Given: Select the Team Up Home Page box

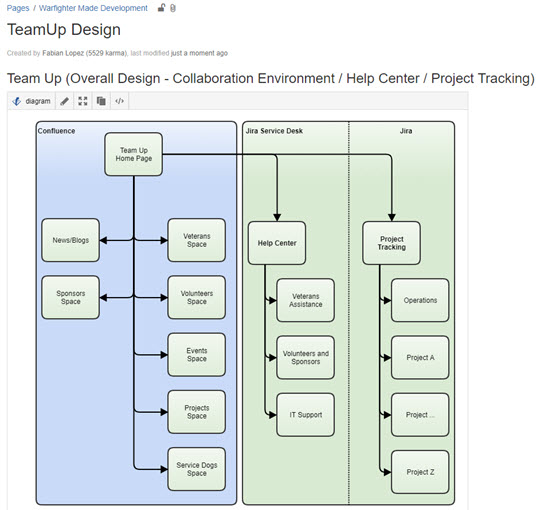Looking at the screenshot, I should point(134,154).
